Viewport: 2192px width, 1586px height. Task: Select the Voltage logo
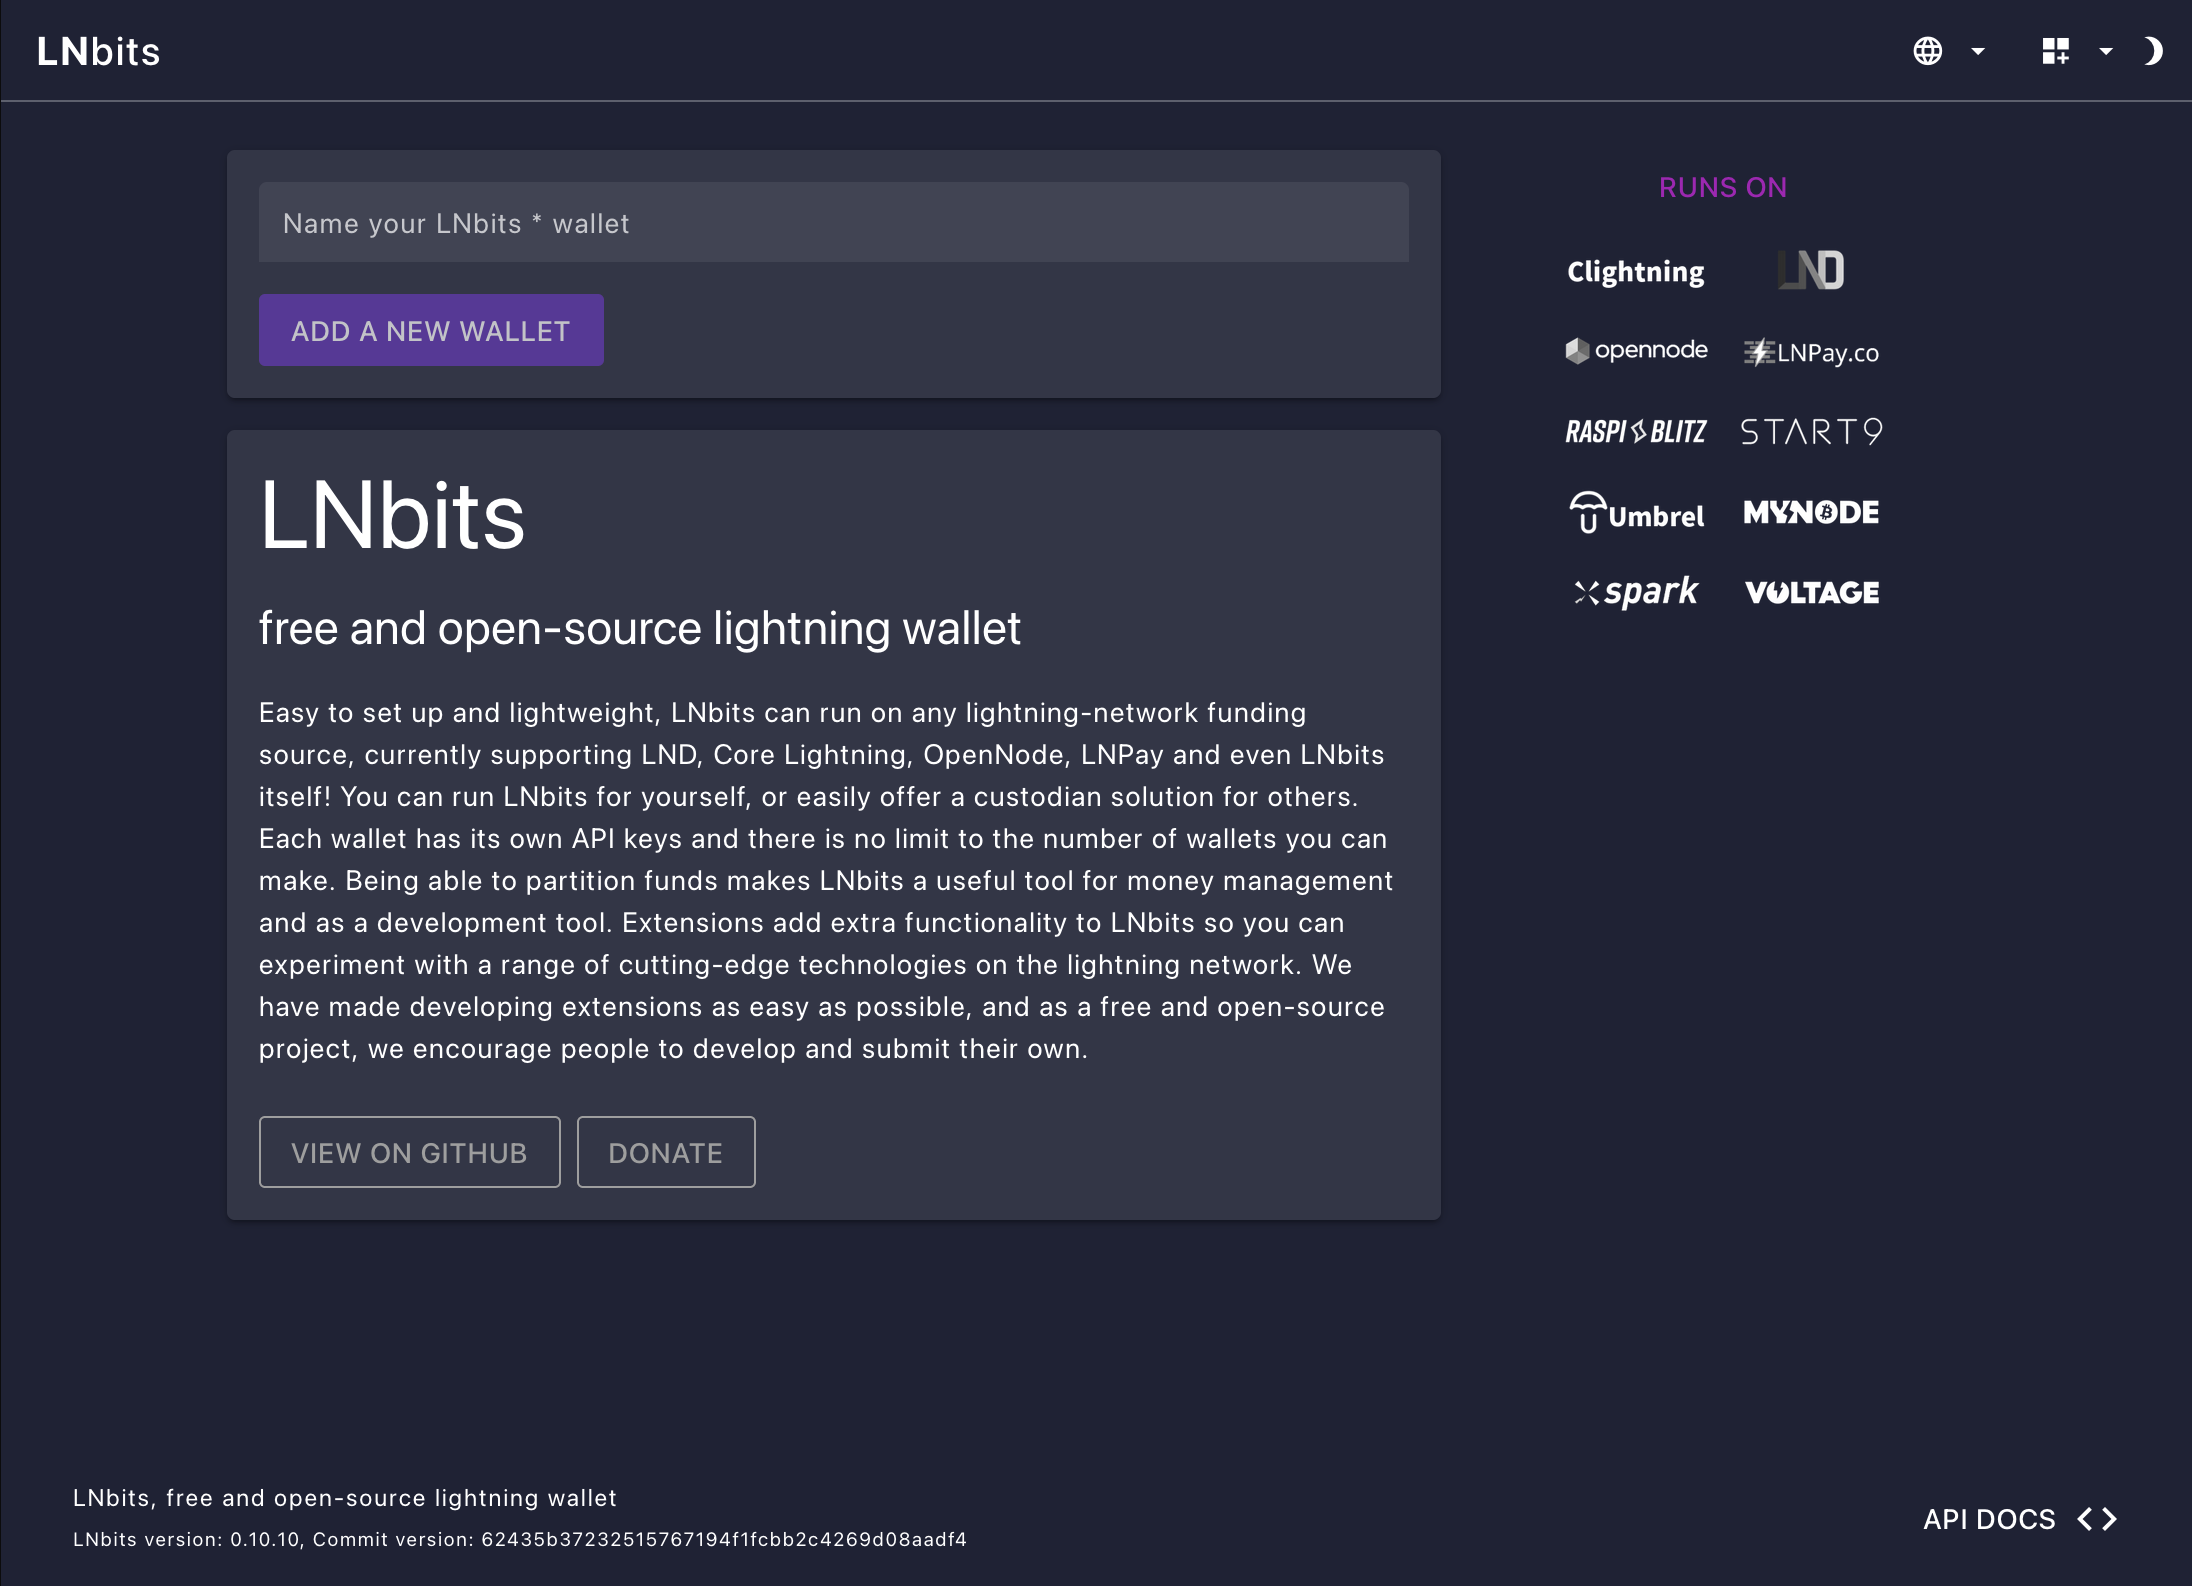pos(1810,592)
